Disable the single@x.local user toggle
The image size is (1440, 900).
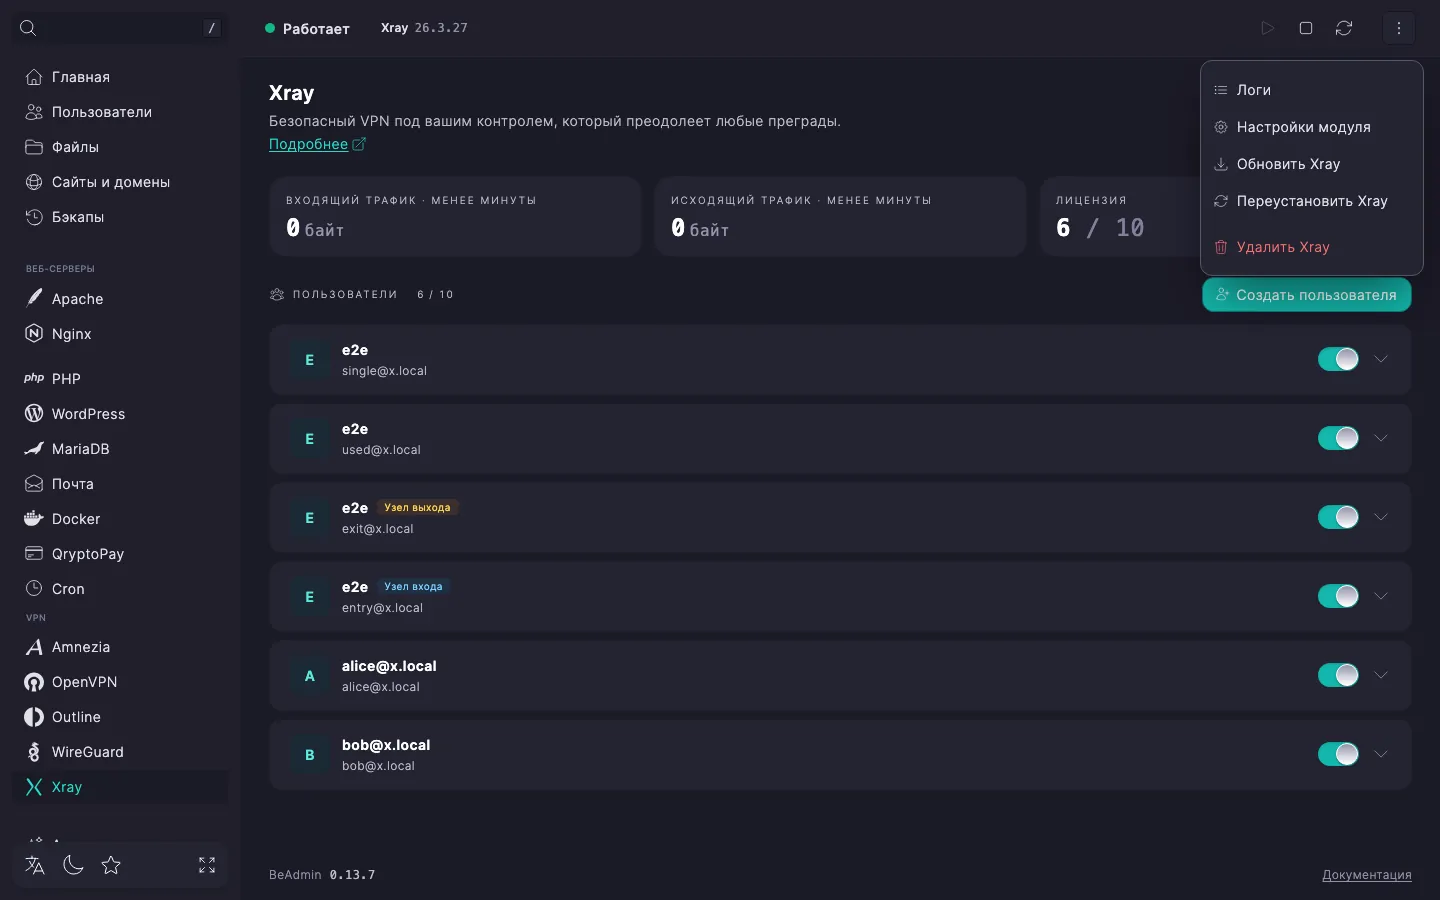pyautogui.click(x=1338, y=359)
